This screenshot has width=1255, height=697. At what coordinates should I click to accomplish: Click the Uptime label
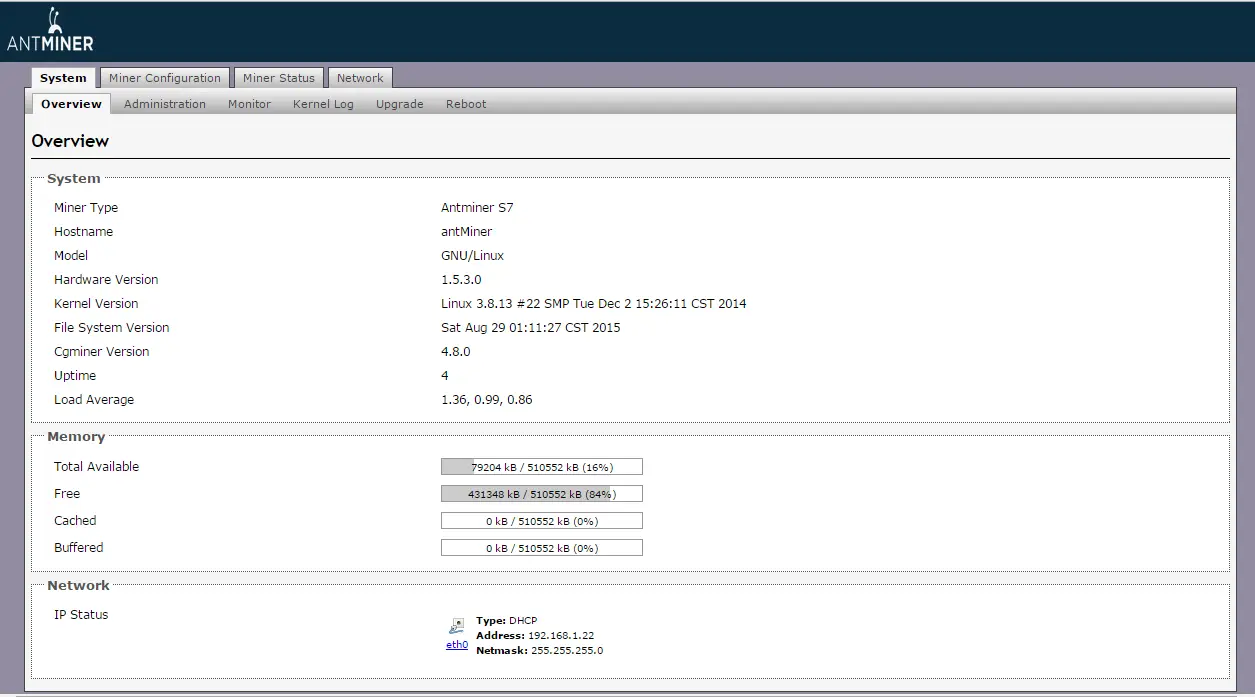click(75, 376)
